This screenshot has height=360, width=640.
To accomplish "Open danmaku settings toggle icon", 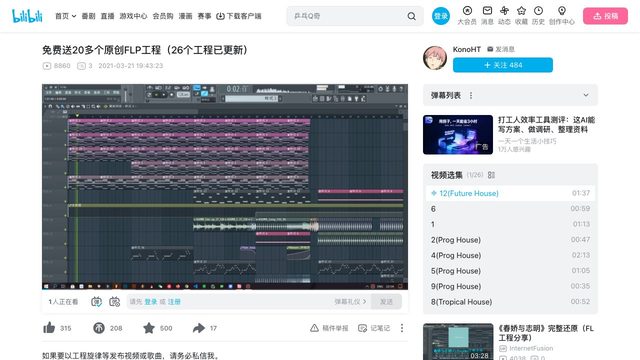I will (115, 302).
